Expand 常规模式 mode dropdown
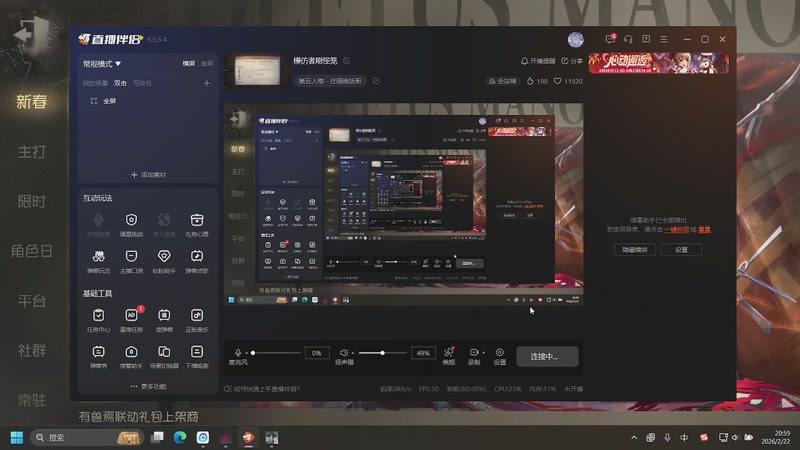Screen dimensions: 800x450 (102, 64)
